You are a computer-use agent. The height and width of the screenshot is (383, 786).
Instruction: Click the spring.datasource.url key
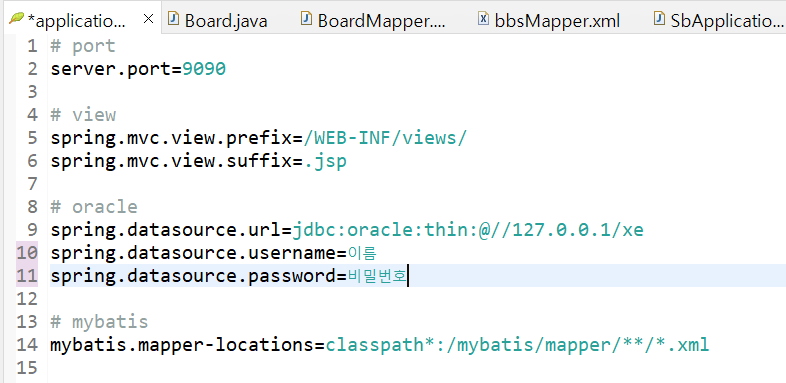[x=166, y=230]
